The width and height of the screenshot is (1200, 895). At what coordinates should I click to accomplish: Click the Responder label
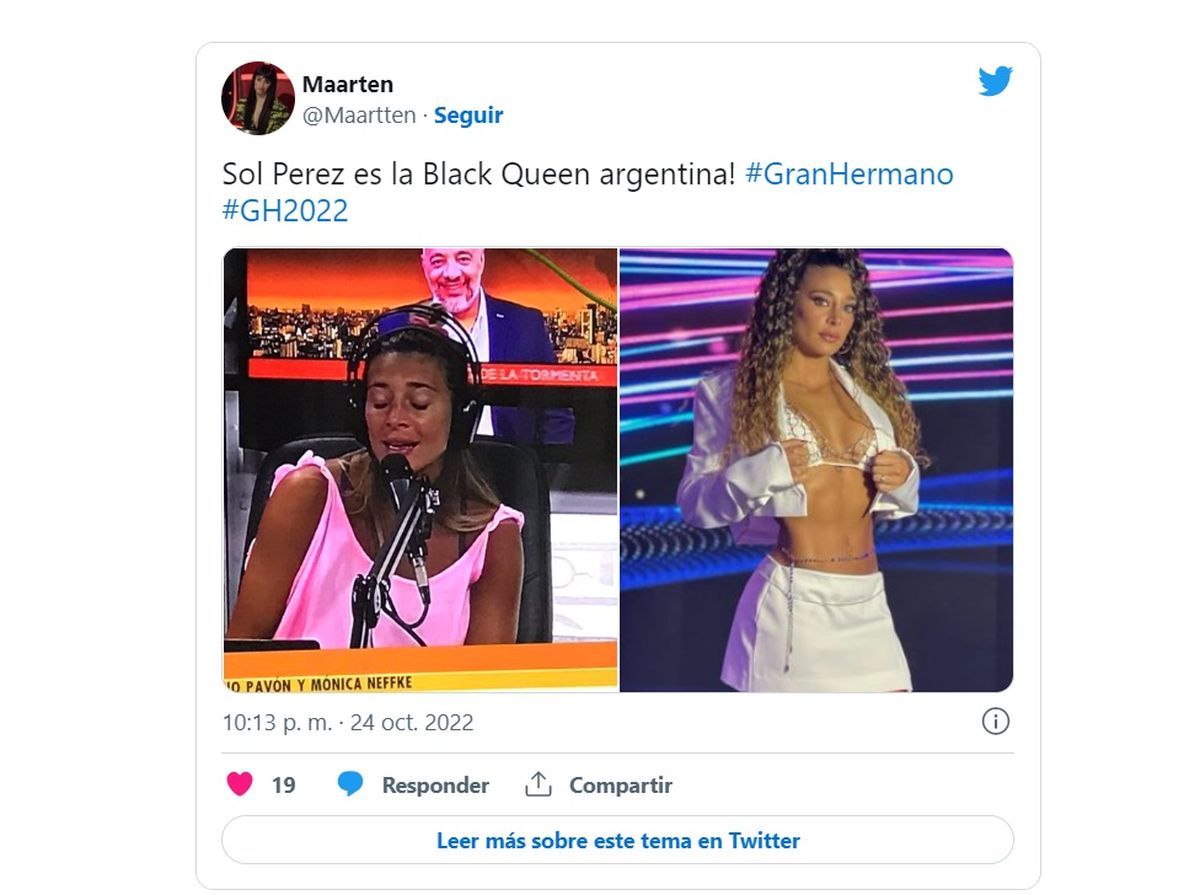(x=435, y=785)
